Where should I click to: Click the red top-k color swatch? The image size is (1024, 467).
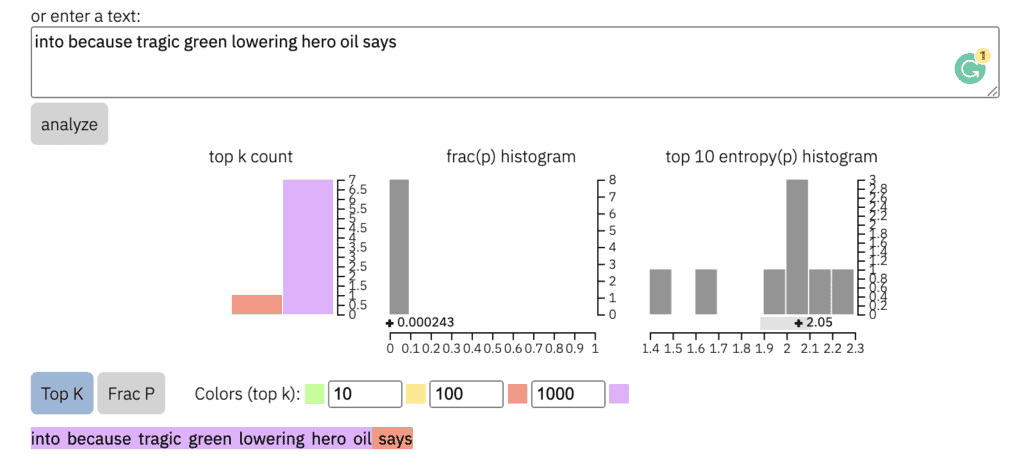click(x=517, y=394)
